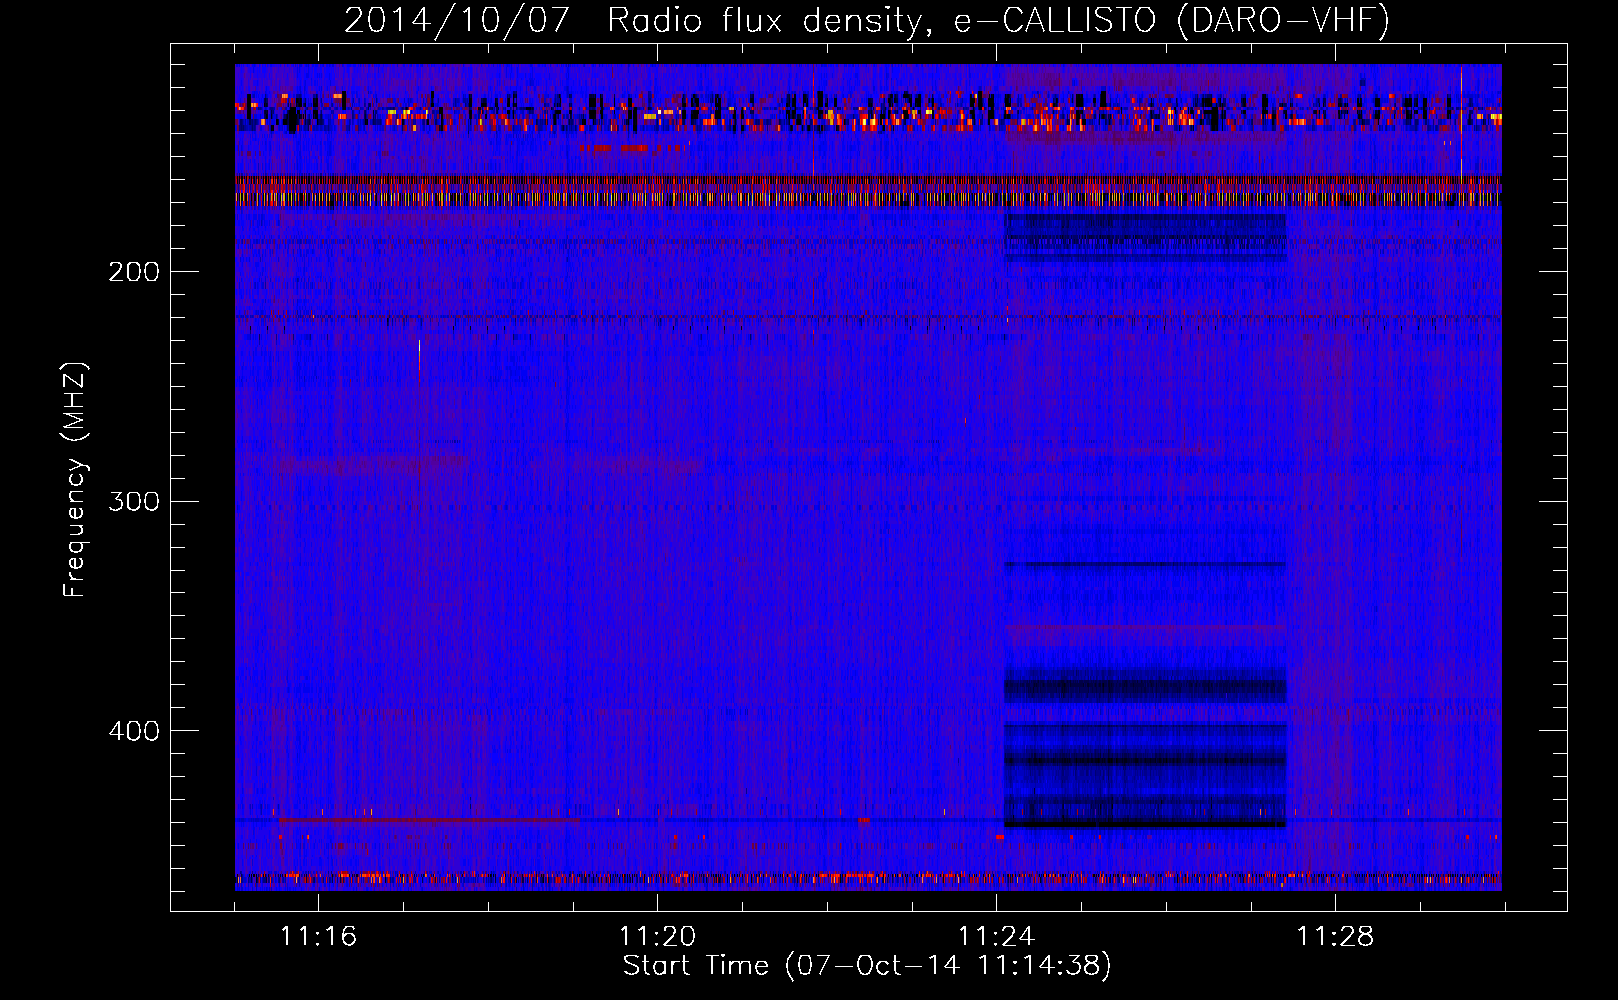This screenshot has height=1000, width=1618.
Task: Click the '11:28' time tick label
Action: (x=1335, y=936)
